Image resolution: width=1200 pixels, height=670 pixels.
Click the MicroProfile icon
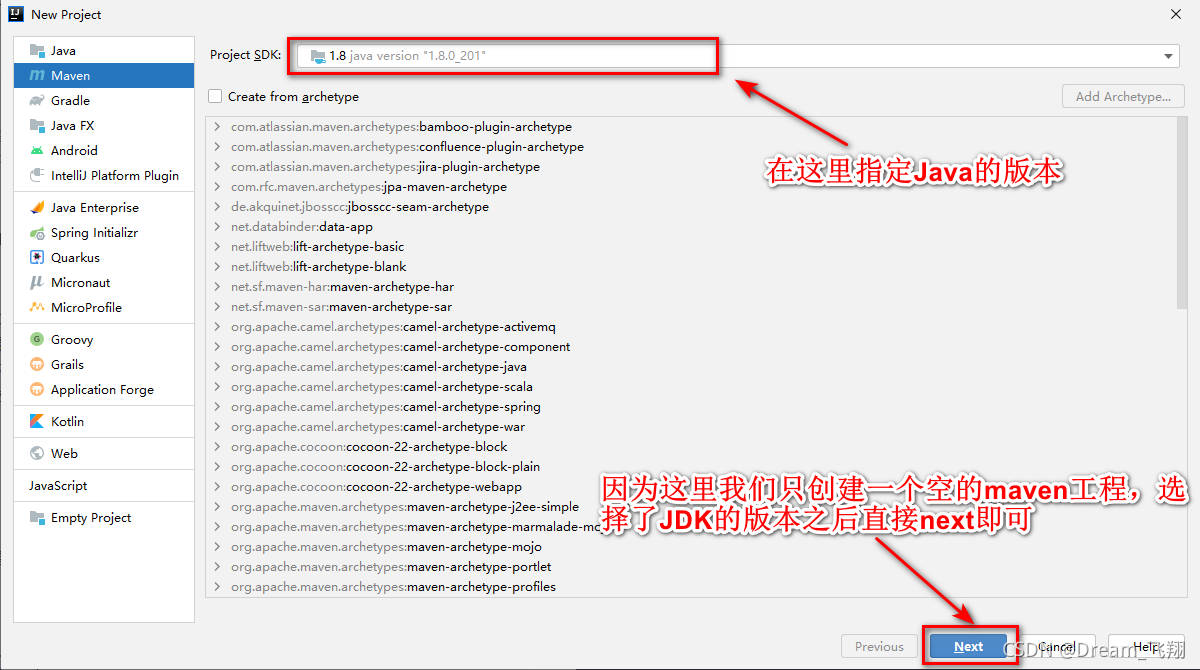click(x=37, y=307)
